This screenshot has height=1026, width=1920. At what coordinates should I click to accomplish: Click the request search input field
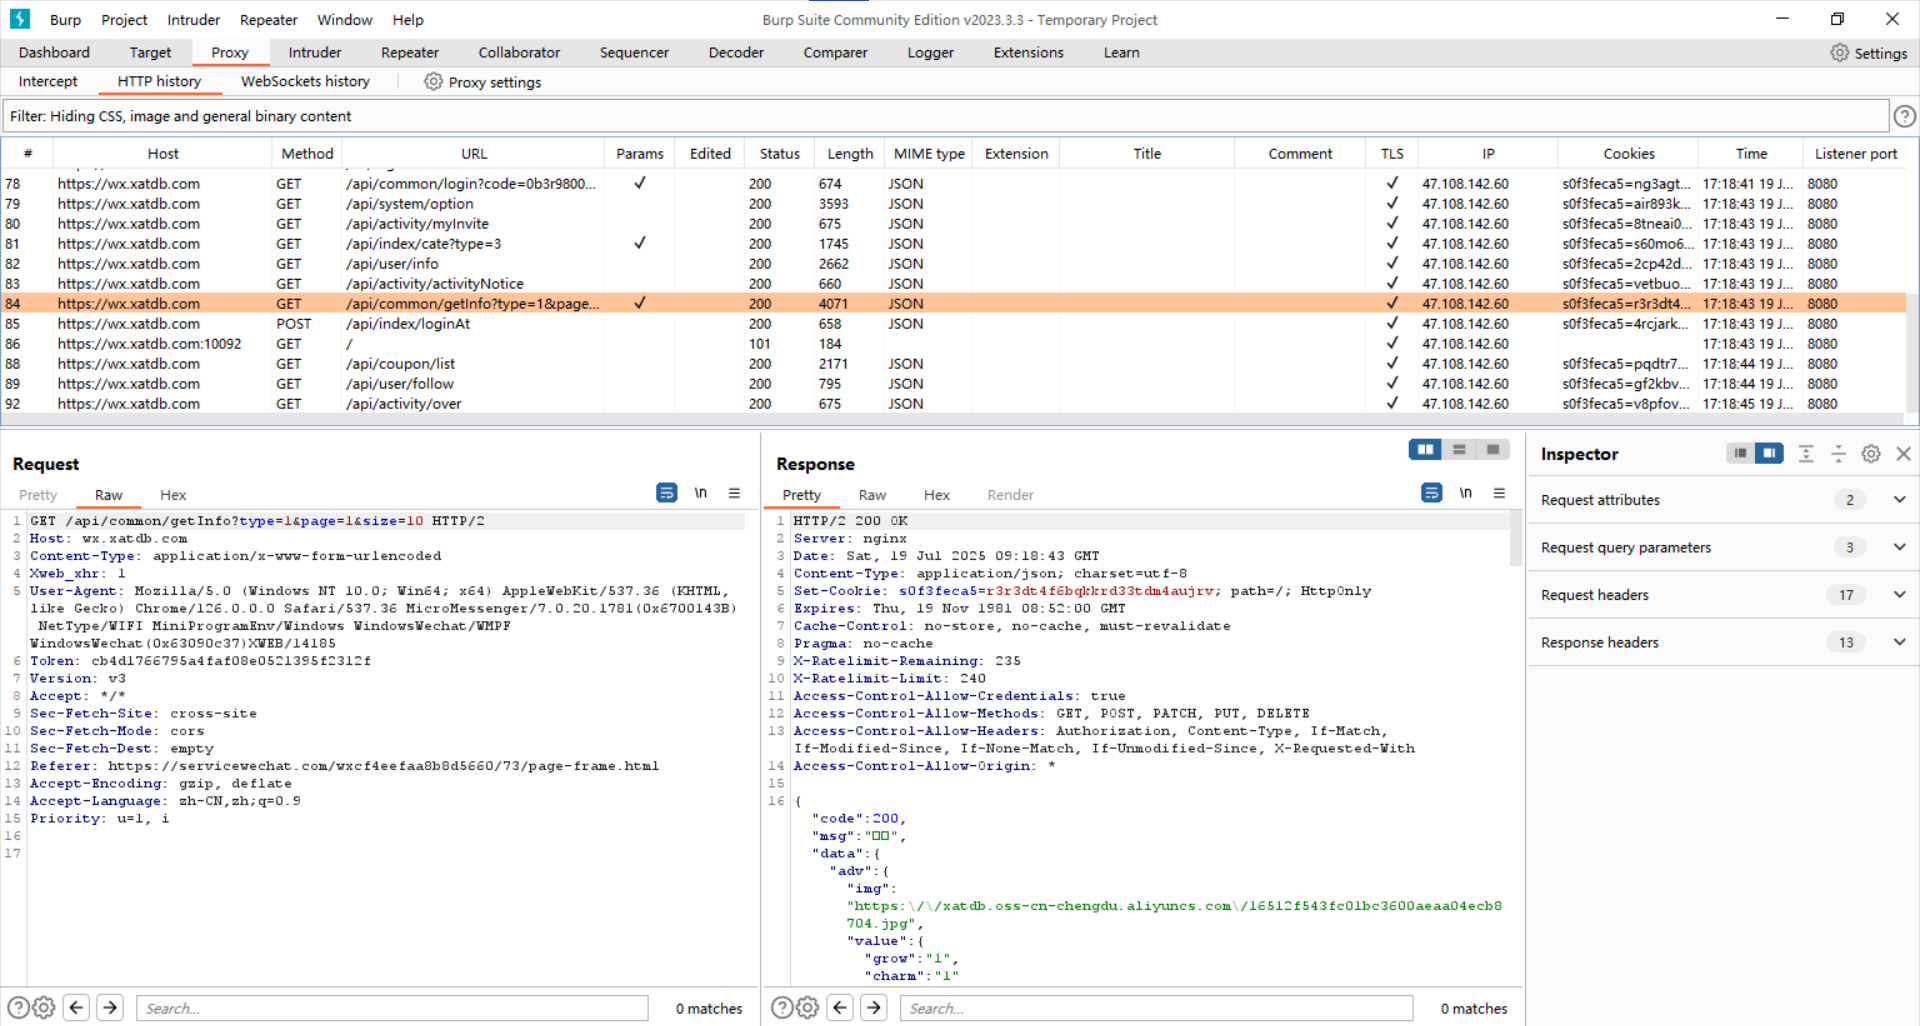(392, 1008)
